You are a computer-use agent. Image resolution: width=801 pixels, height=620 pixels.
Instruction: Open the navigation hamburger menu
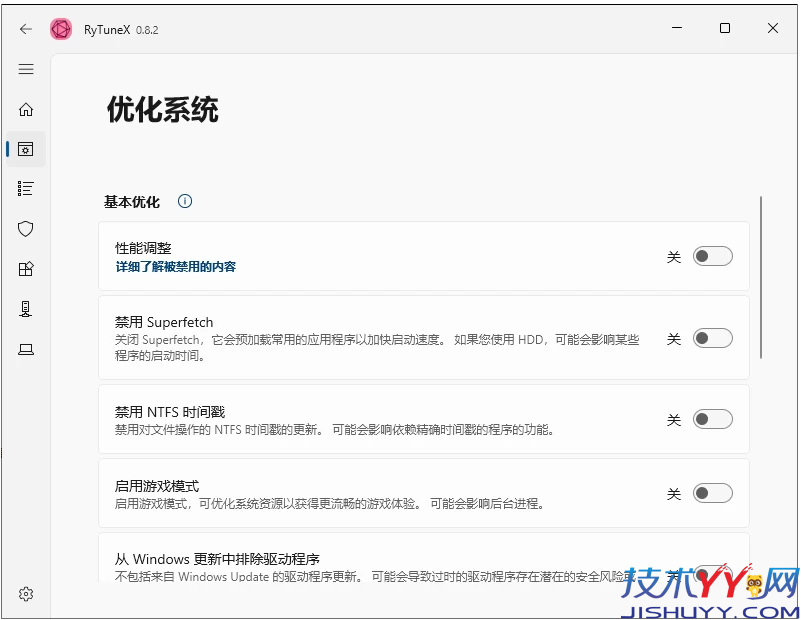[26, 69]
